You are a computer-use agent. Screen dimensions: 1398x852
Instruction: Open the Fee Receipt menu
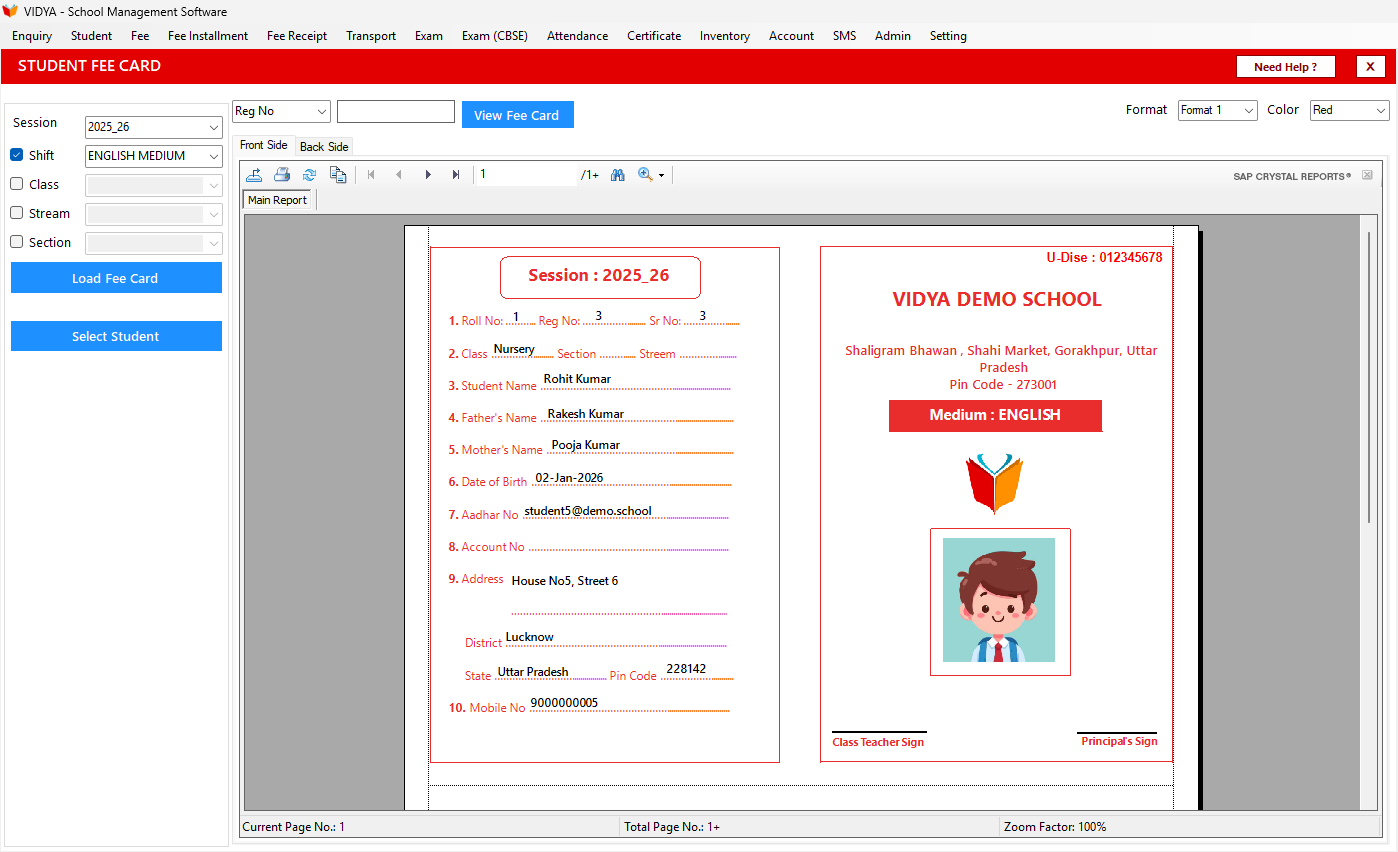click(297, 36)
